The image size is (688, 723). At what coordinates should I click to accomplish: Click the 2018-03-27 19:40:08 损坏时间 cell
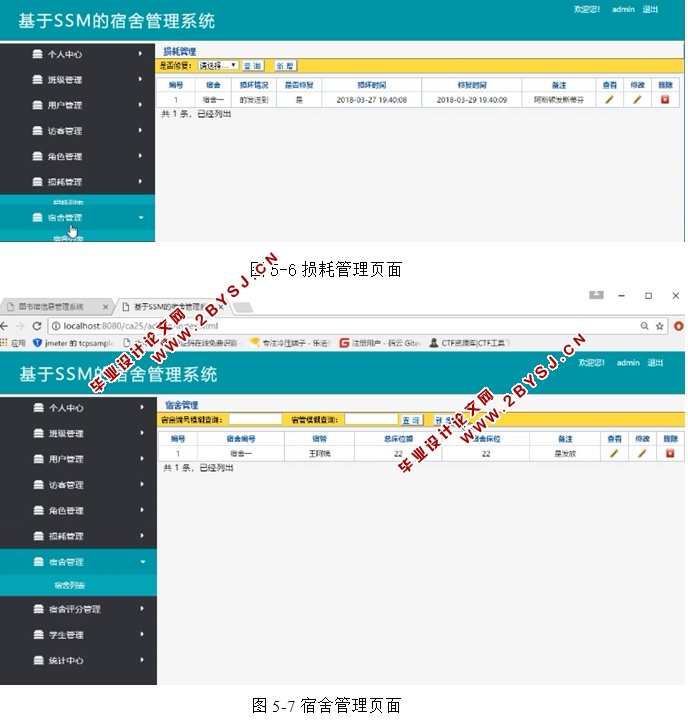(372, 100)
